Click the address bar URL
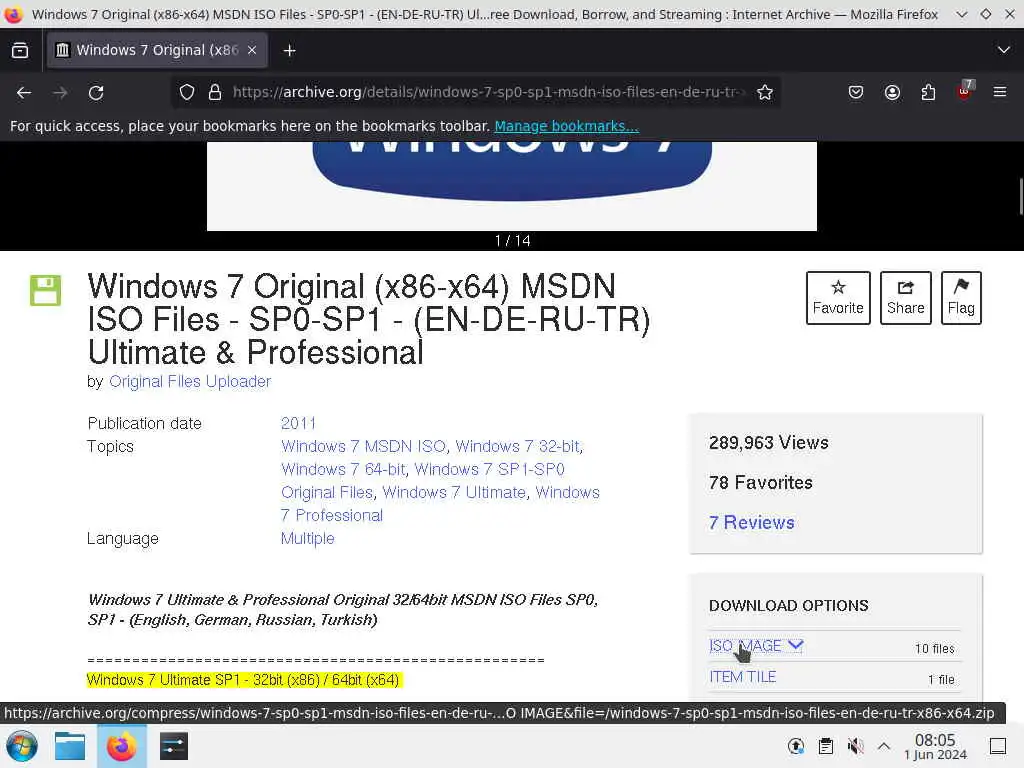 pyautogui.click(x=487, y=92)
